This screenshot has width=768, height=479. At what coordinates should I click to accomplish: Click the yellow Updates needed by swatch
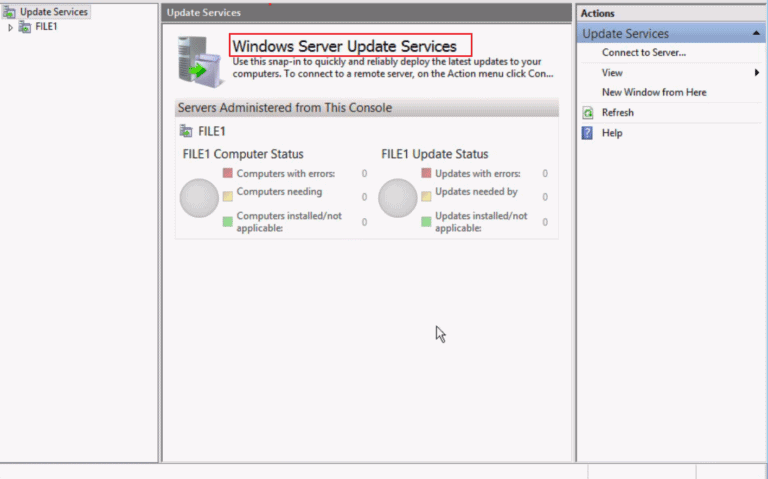426,196
